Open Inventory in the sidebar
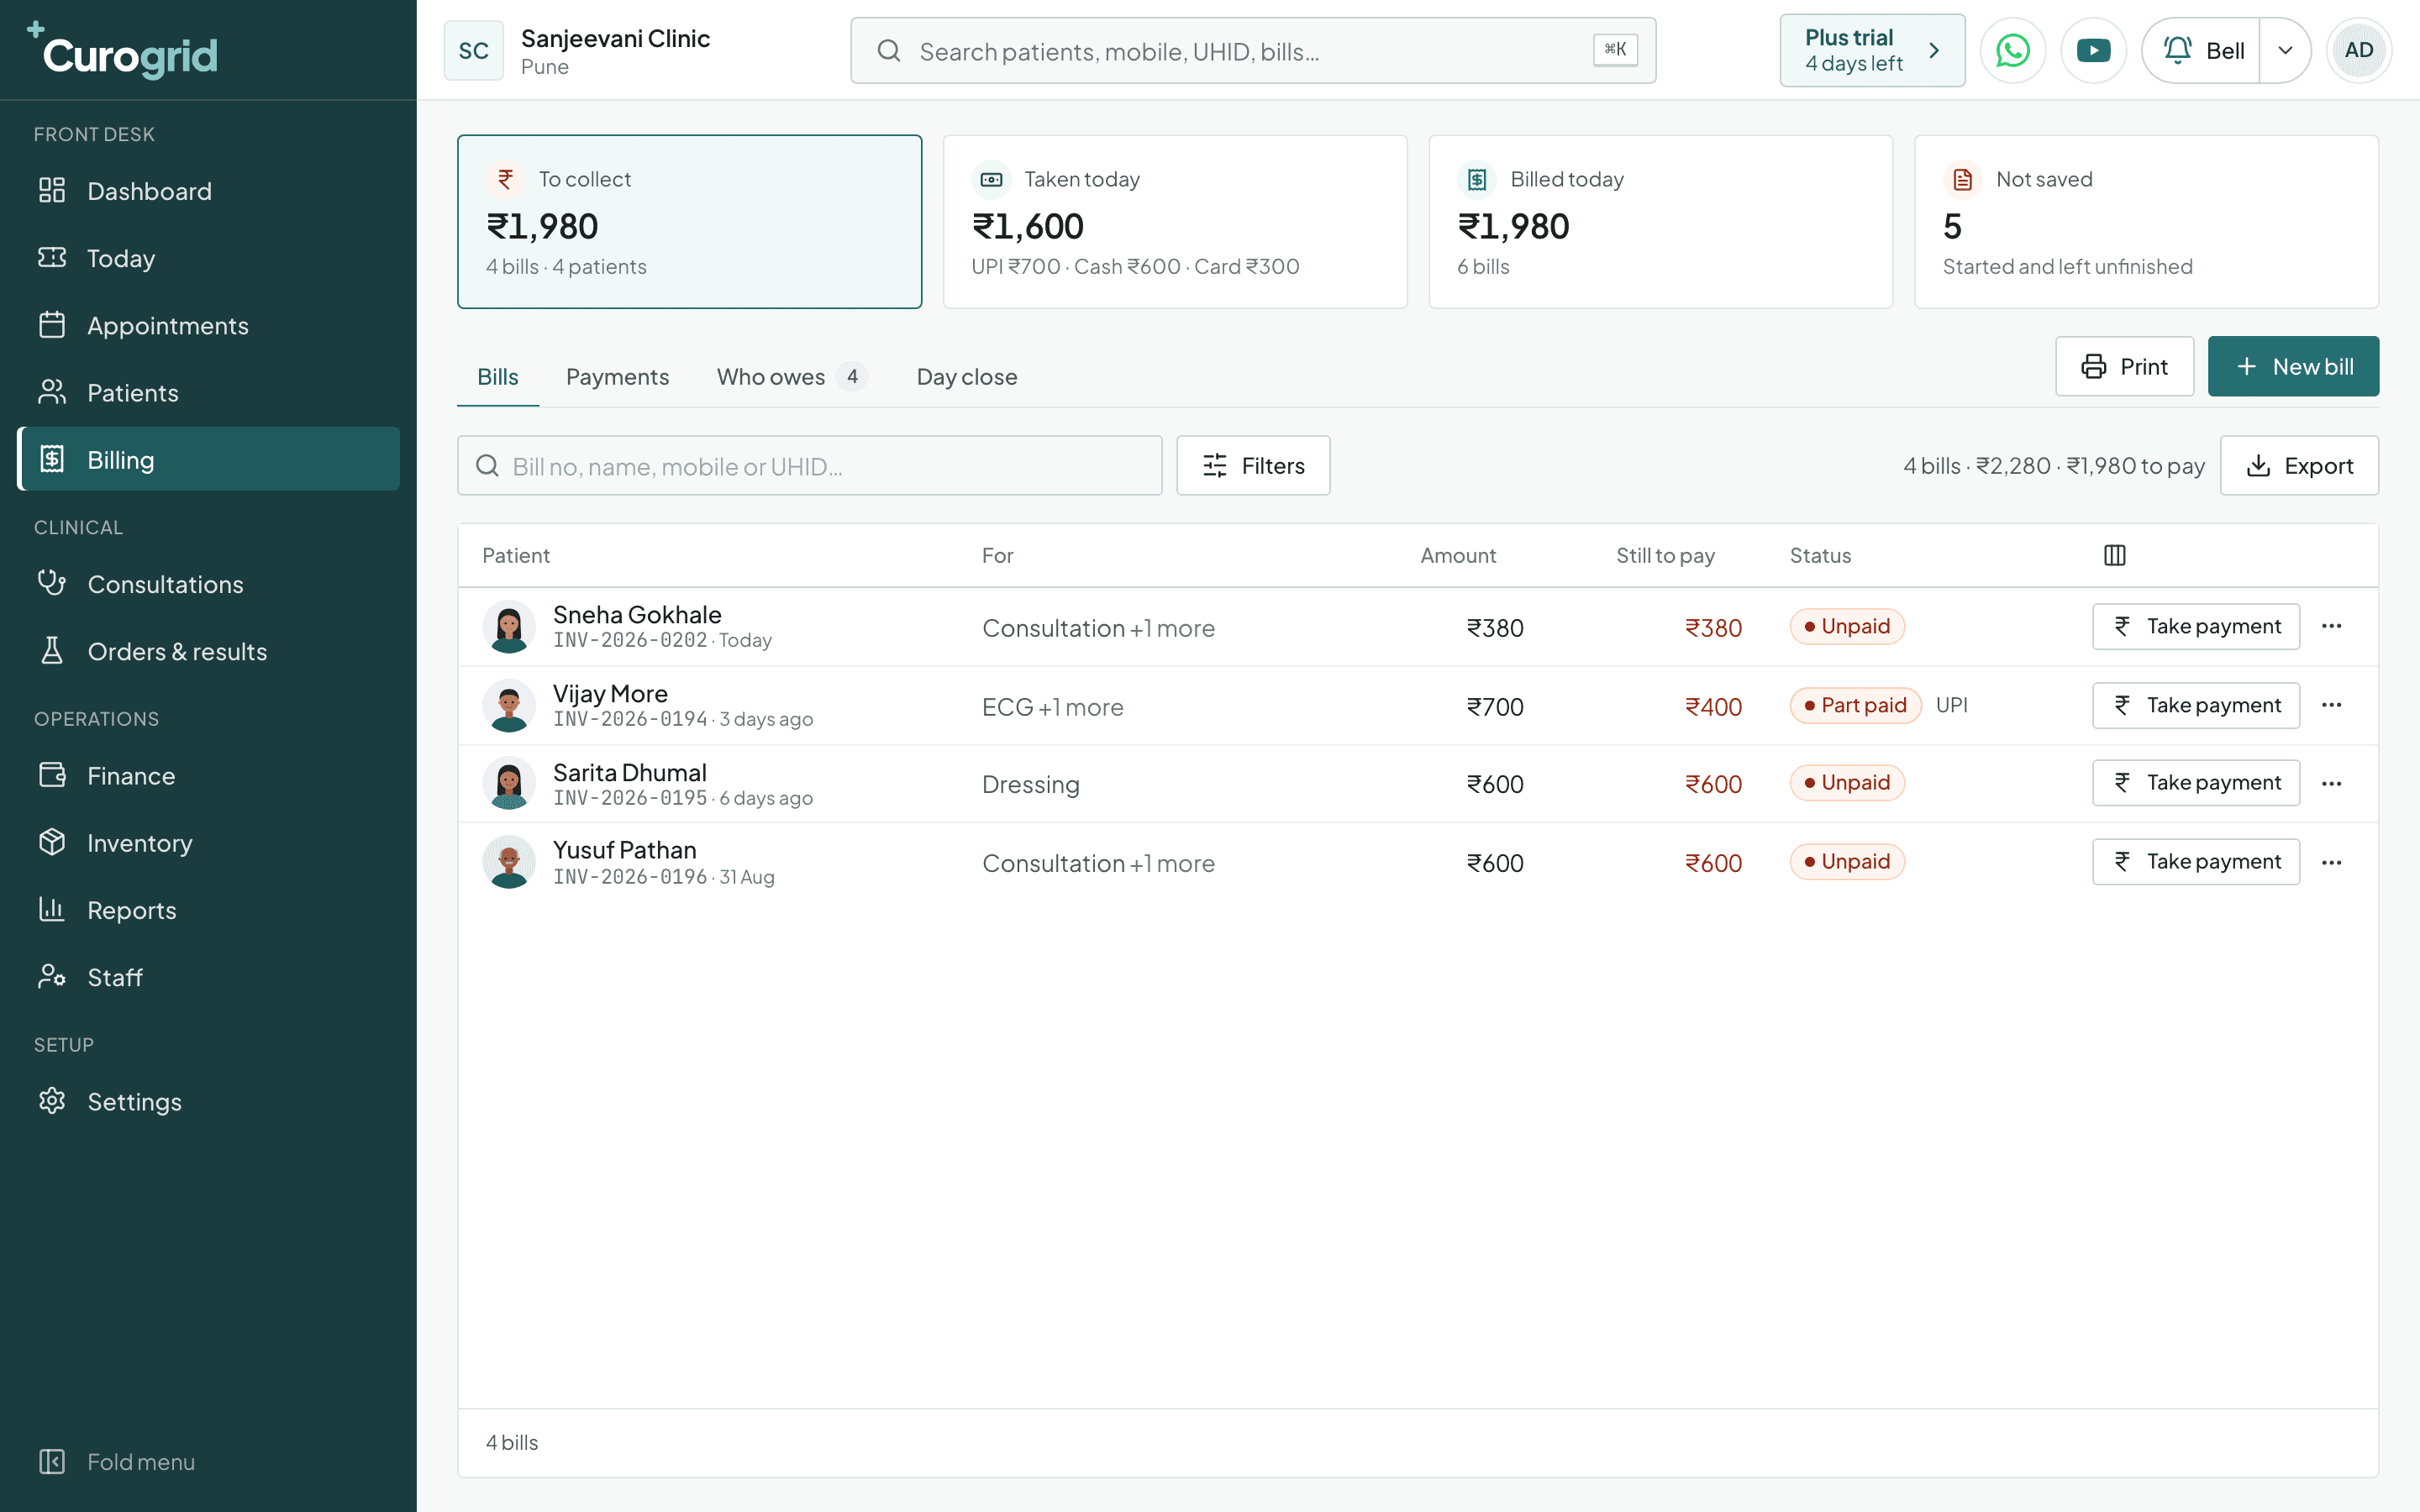Screen dimensions: 2420x1512 (x=208, y=843)
